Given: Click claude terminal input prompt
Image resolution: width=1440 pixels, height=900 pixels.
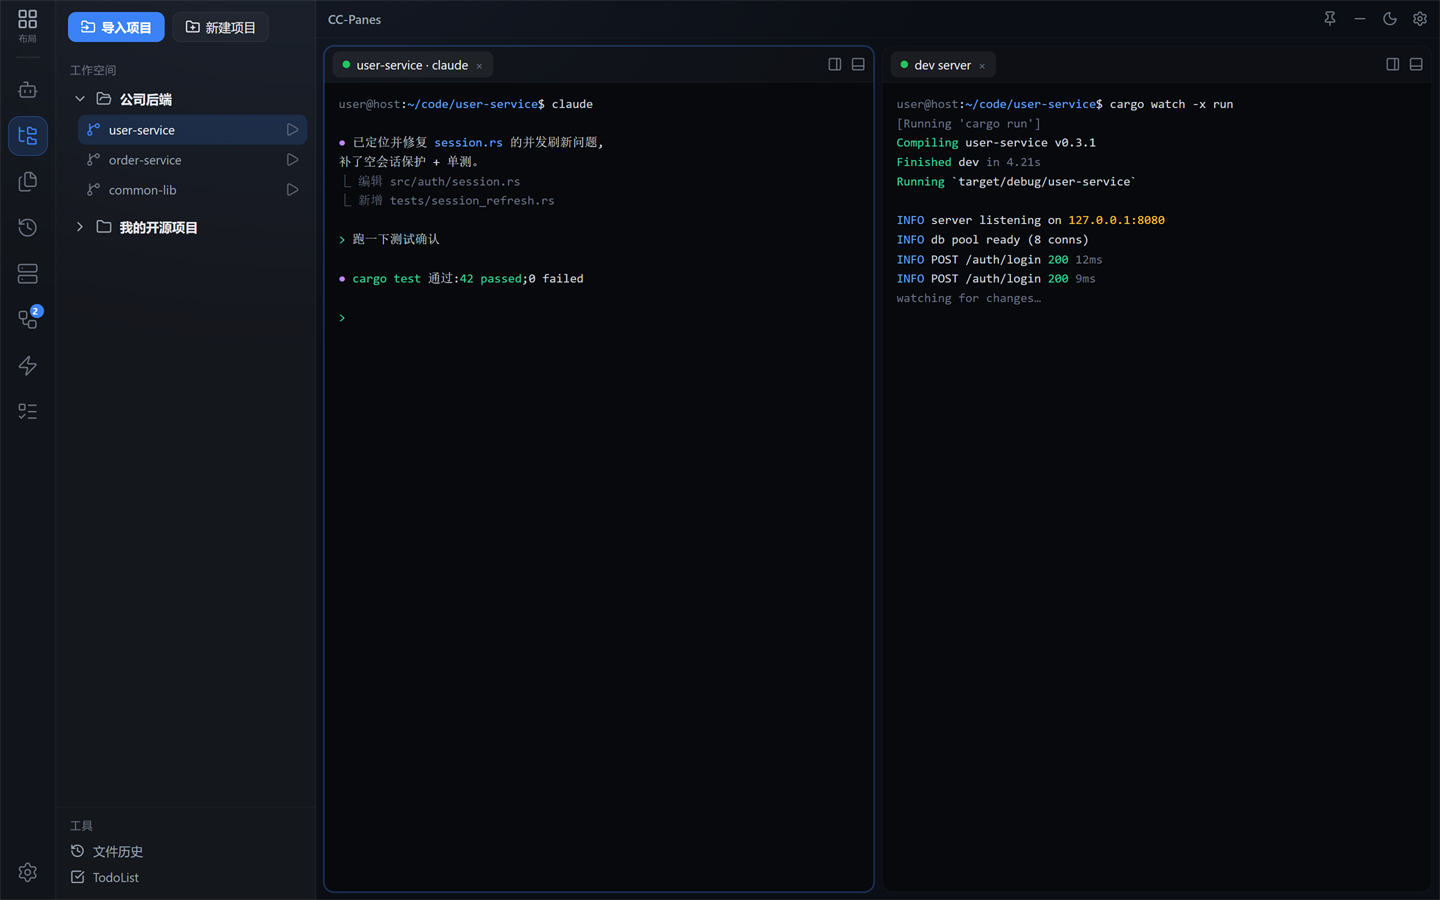Looking at the screenshot, I should tap(342, 317).
